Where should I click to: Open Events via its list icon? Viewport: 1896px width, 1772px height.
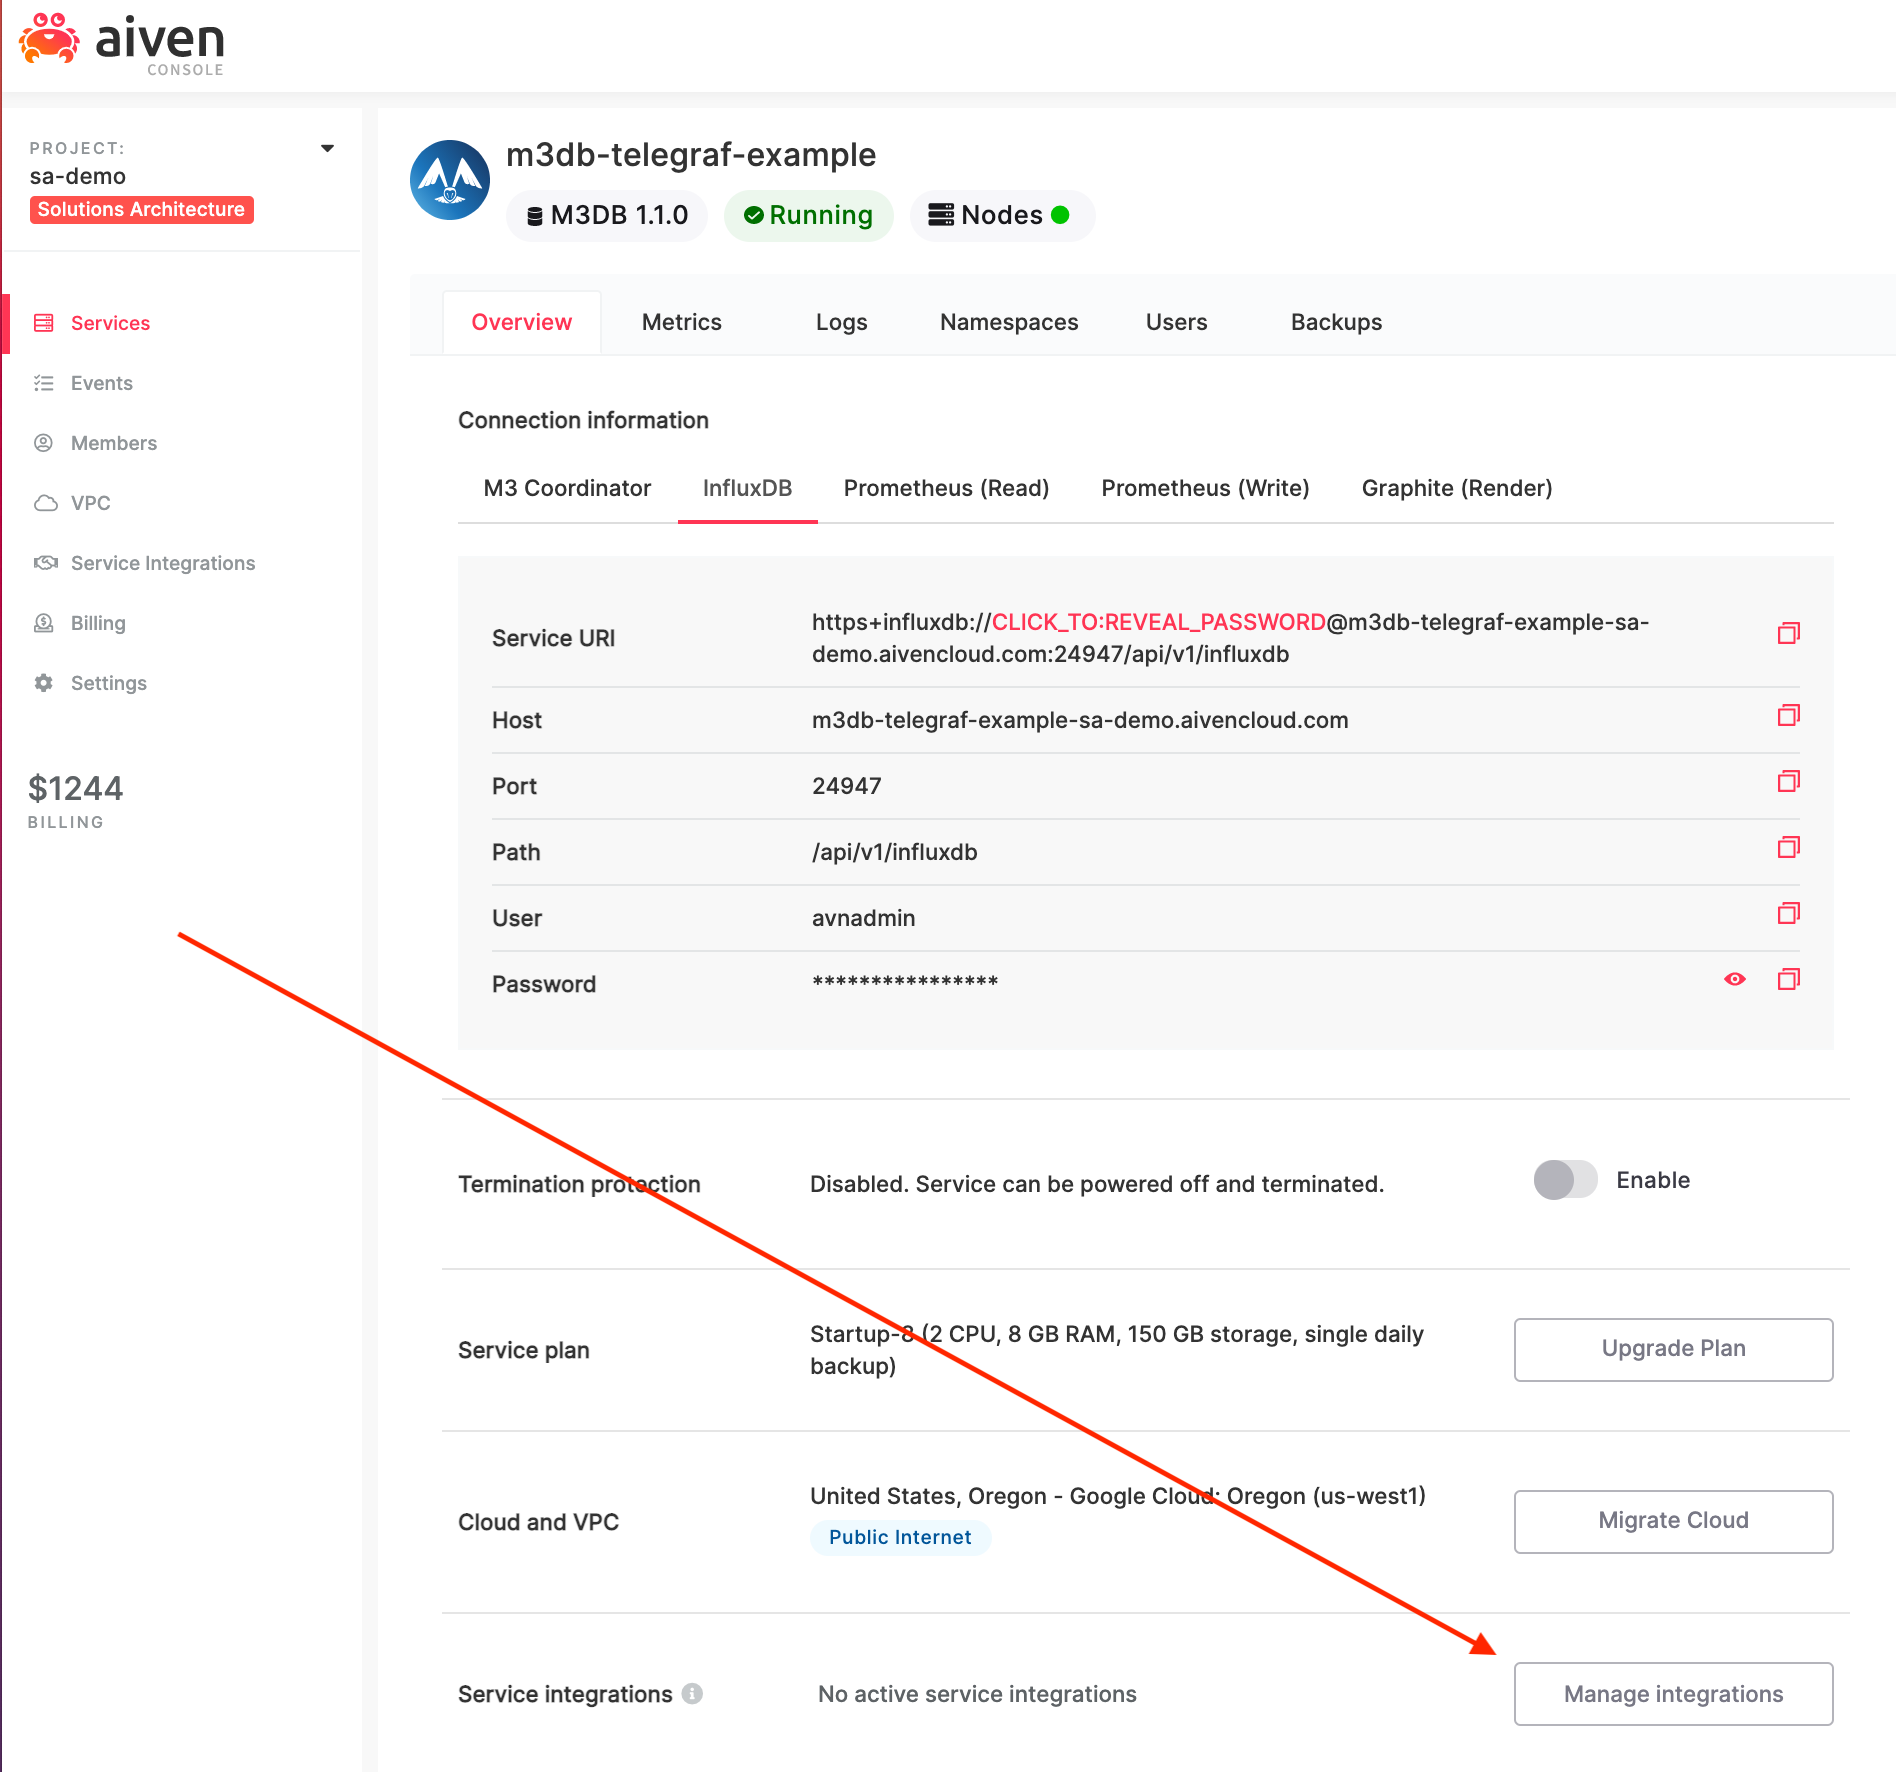[x=44, y=383]
